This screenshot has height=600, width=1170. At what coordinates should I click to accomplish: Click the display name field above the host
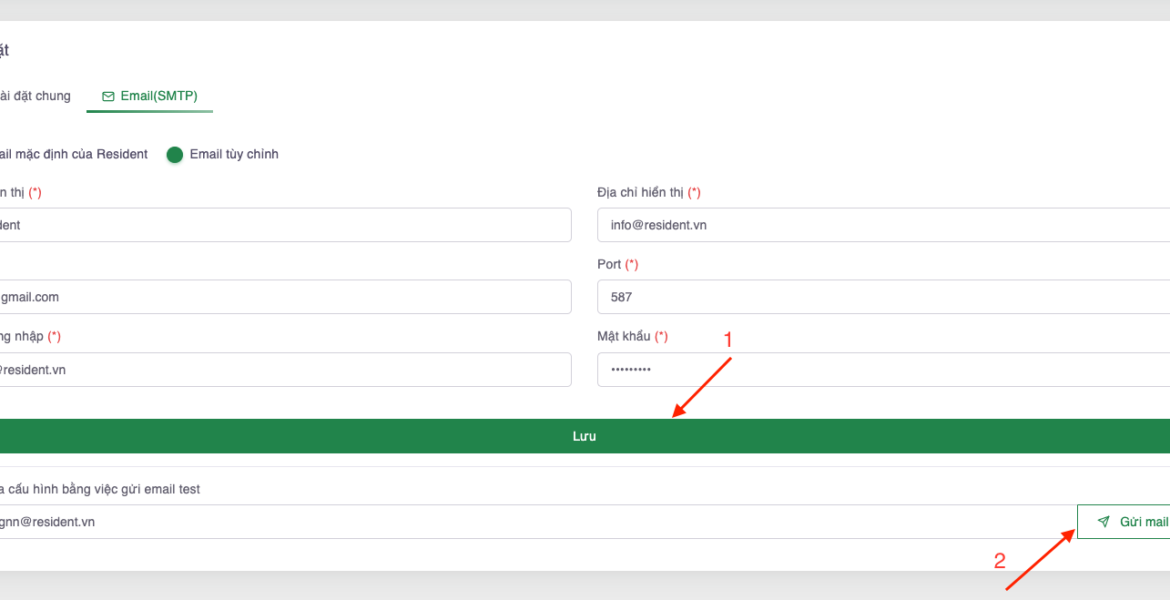click(x=285, y=225)
